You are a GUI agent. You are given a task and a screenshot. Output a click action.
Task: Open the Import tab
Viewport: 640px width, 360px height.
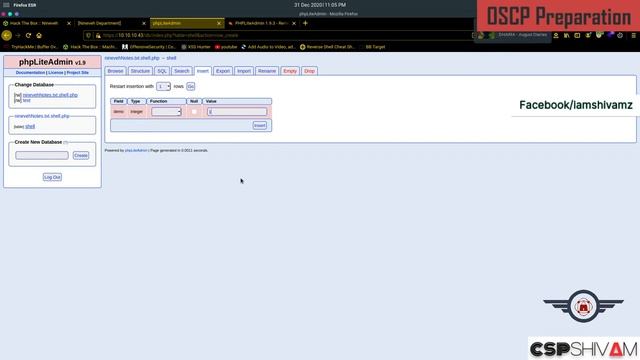(x=244, y=71)
